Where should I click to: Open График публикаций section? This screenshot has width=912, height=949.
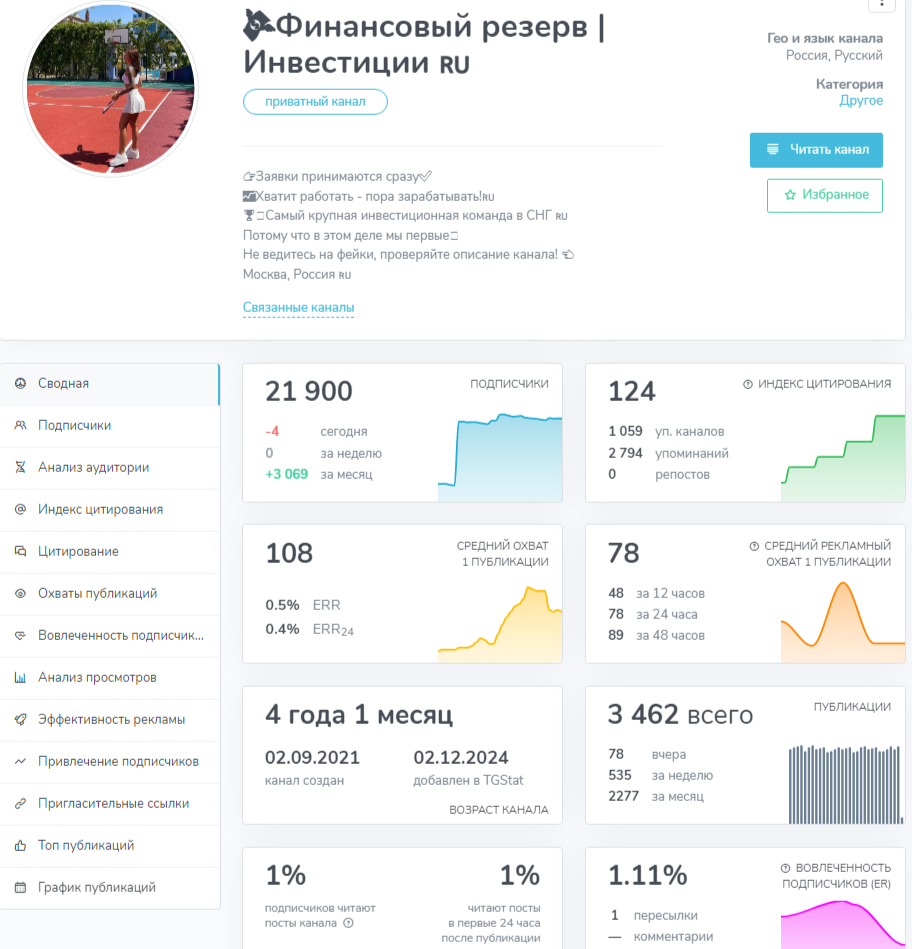click(x=110, y=887)
